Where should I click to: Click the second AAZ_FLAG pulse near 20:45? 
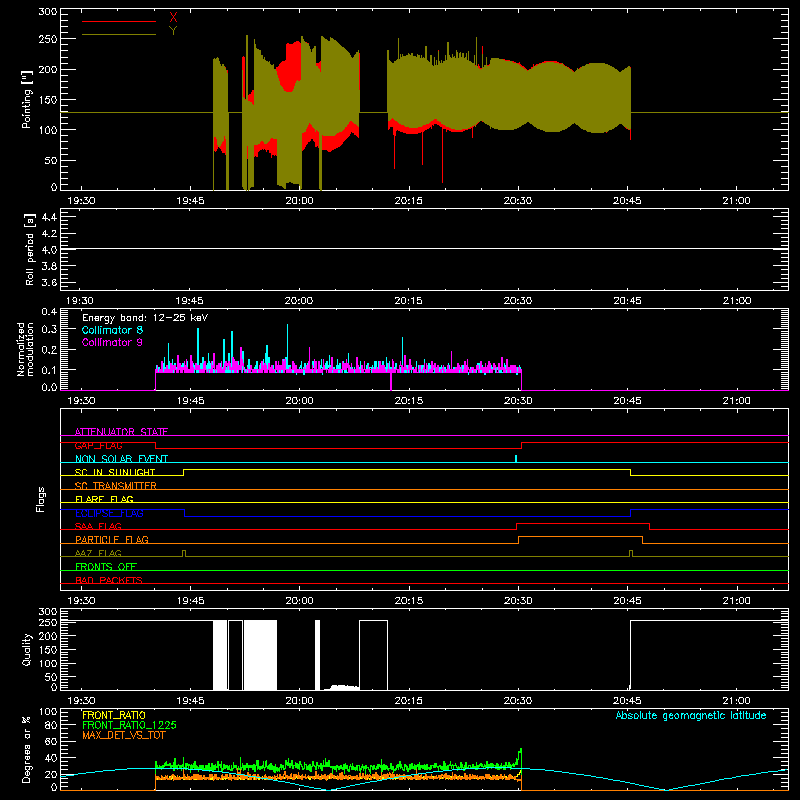[631, 553]
